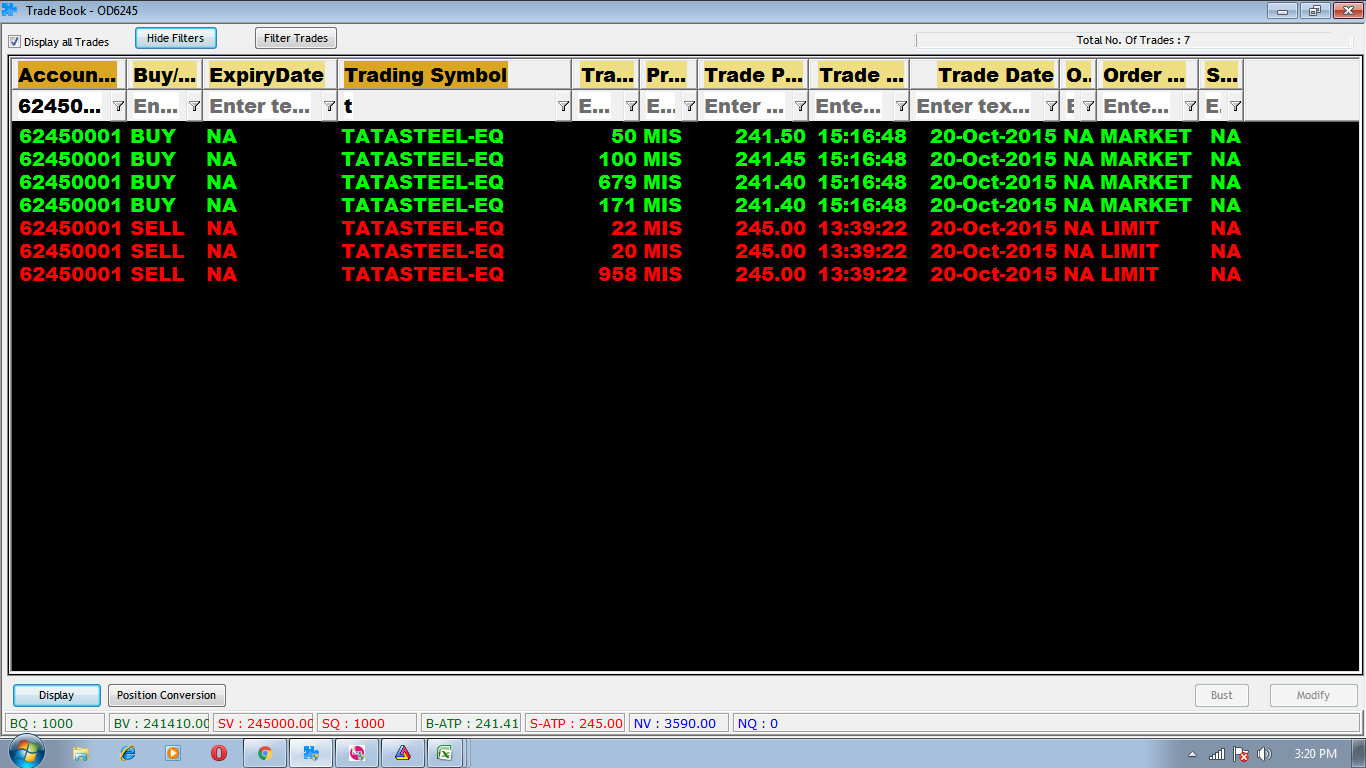Select the BUY trade with quantity 679
This screenshot has width=1366, height=768.
[630, 182]
